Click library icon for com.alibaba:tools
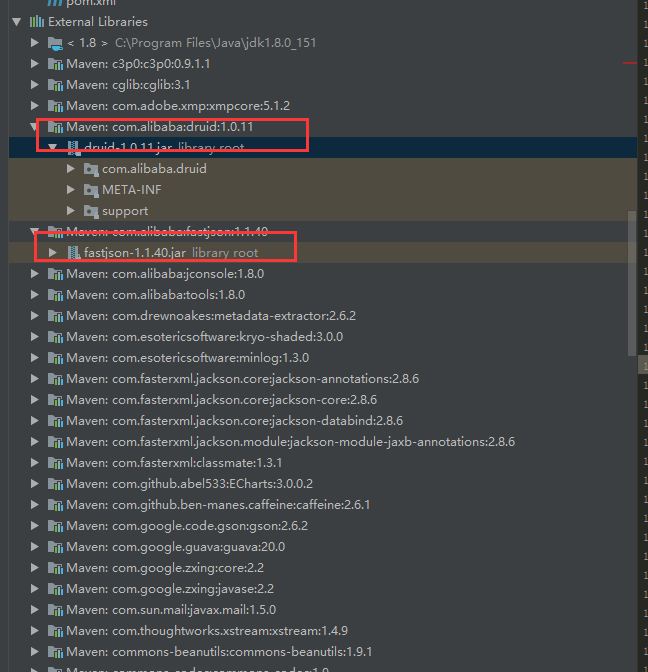This screenshot has width=648, height=672. (55, 295)
